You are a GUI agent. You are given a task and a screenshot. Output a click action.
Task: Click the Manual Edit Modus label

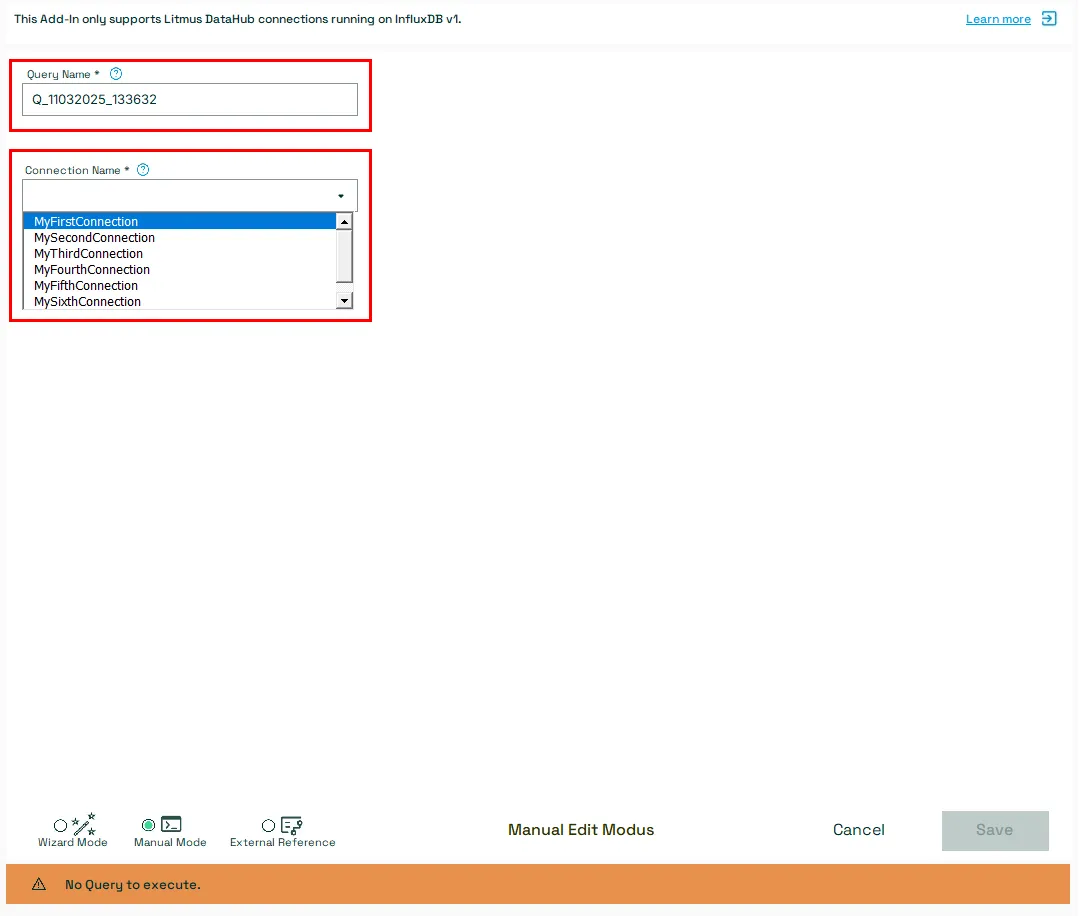tap(581, 829)
